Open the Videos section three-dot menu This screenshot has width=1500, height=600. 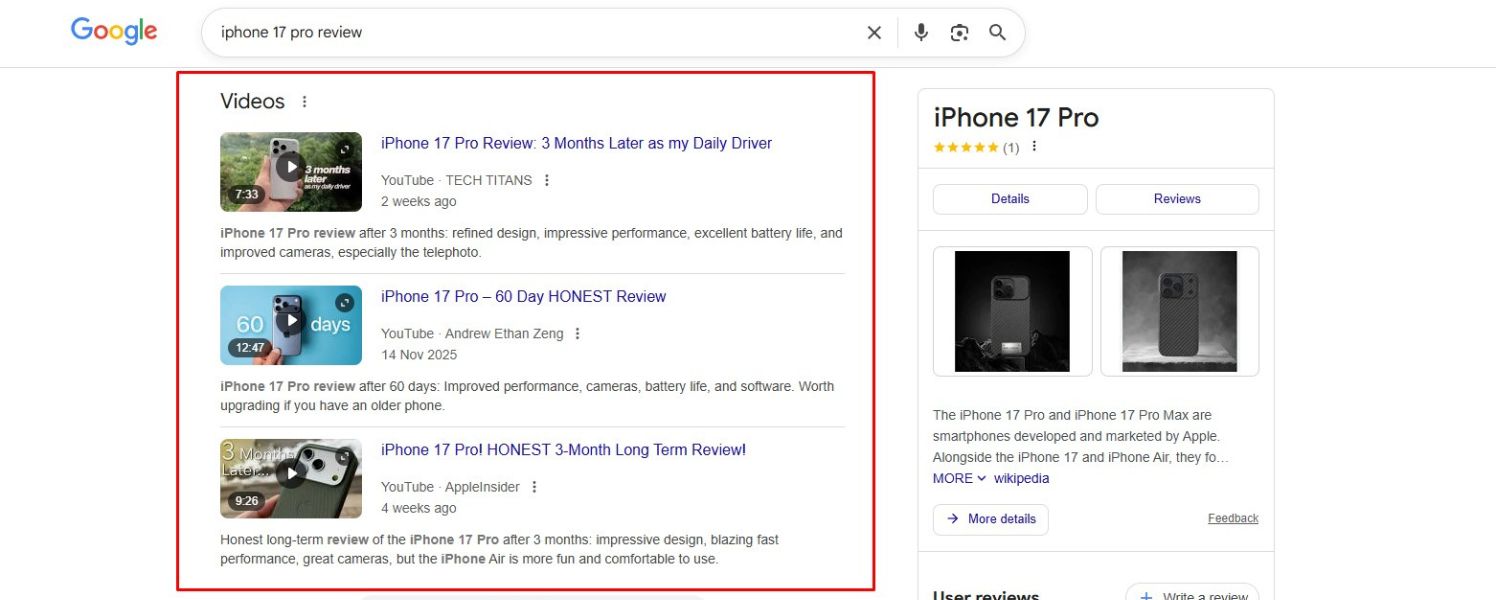point(303,100)
